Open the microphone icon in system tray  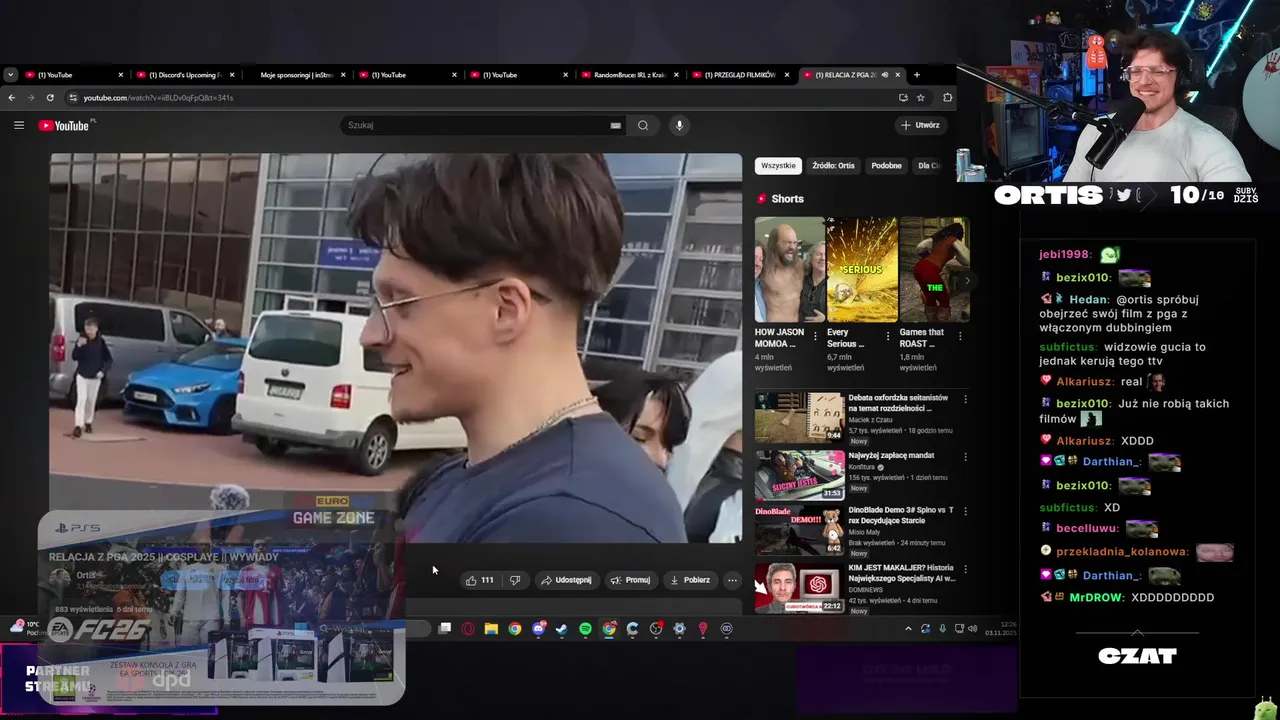coord(942,628)
